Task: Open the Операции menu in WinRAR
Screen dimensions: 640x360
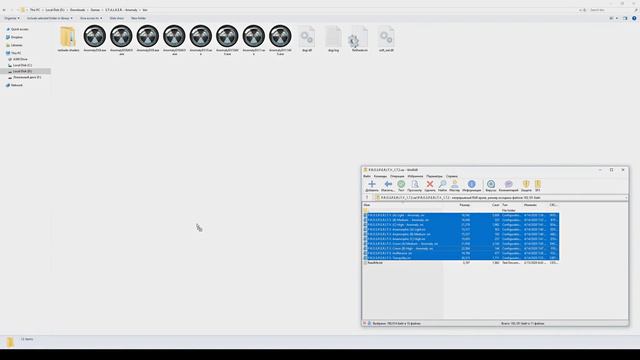Action: (397, 176)
